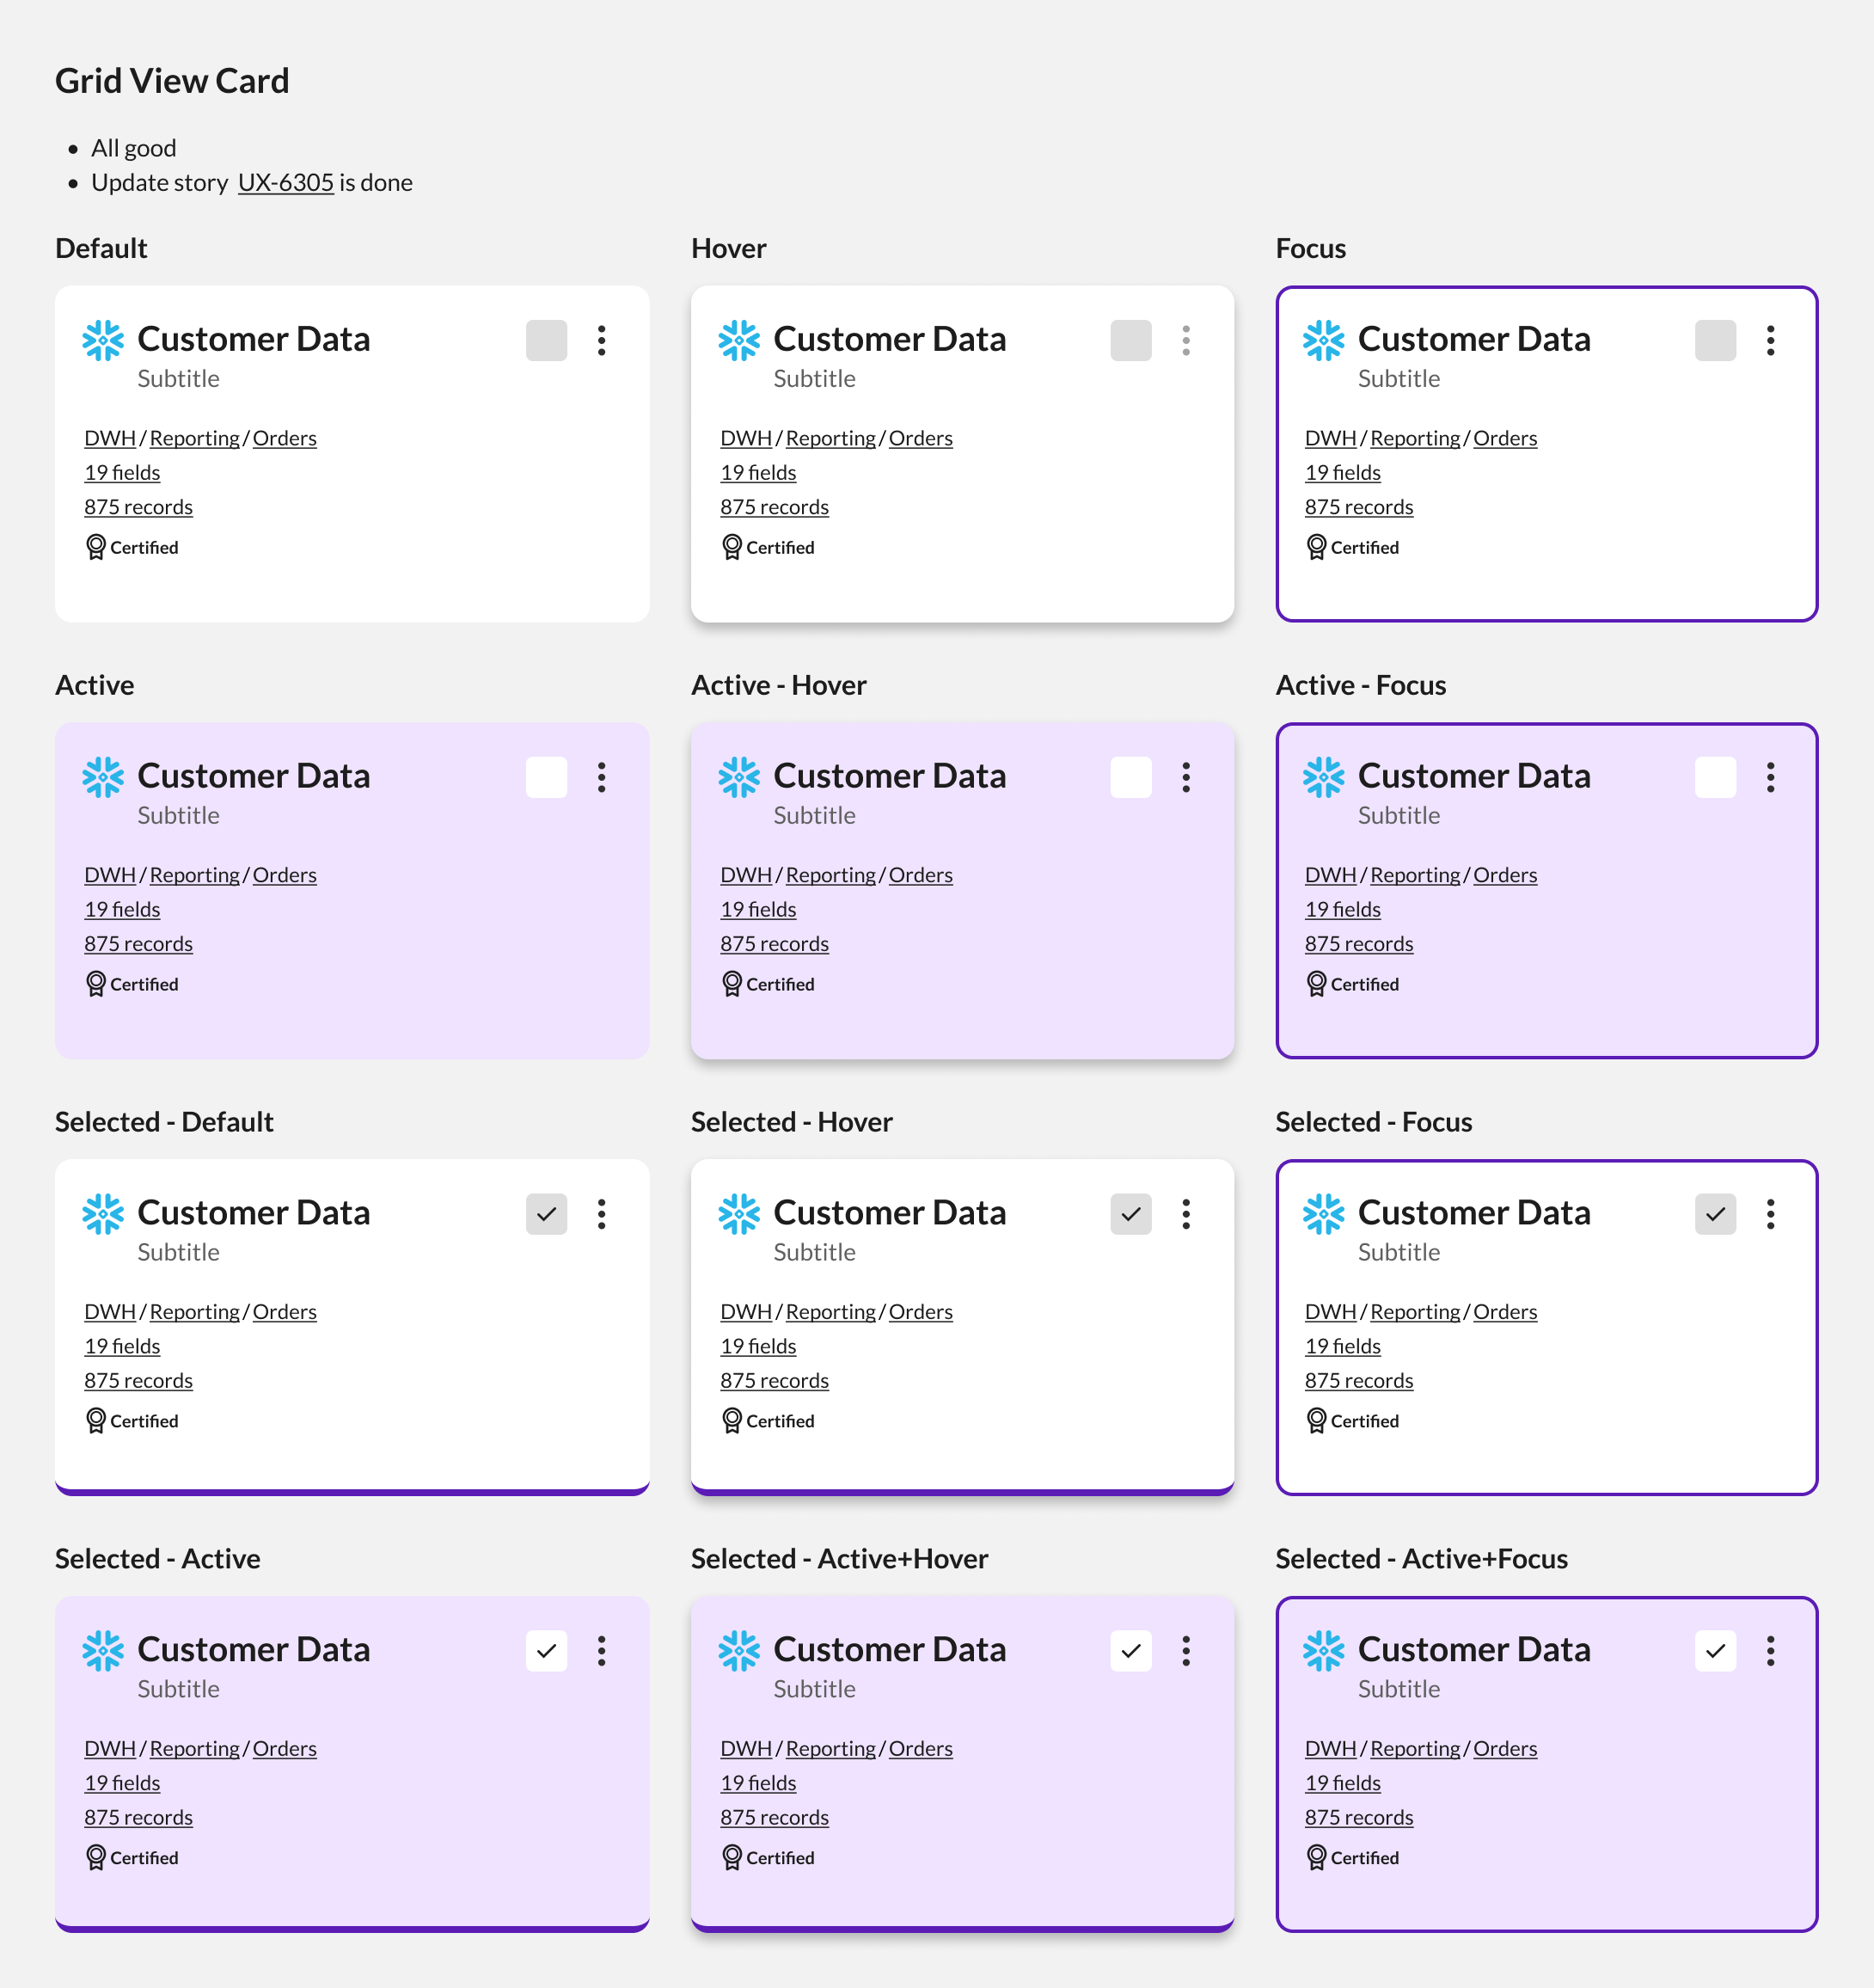Image resolution: width=1874 pixels, height=1988 pixels.
Task: Open the Orders link on the Focus card
Action: point(1505,438)
